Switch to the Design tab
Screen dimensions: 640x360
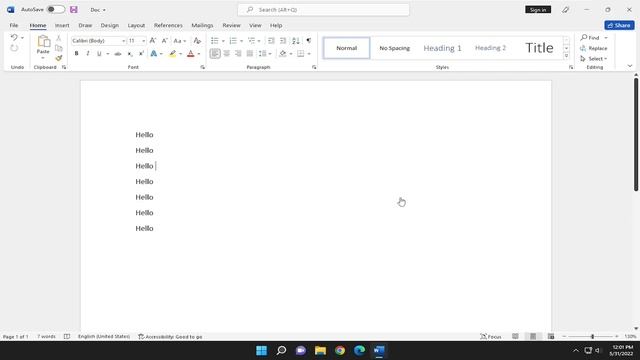pyautogui.click(x=110, y=25)
